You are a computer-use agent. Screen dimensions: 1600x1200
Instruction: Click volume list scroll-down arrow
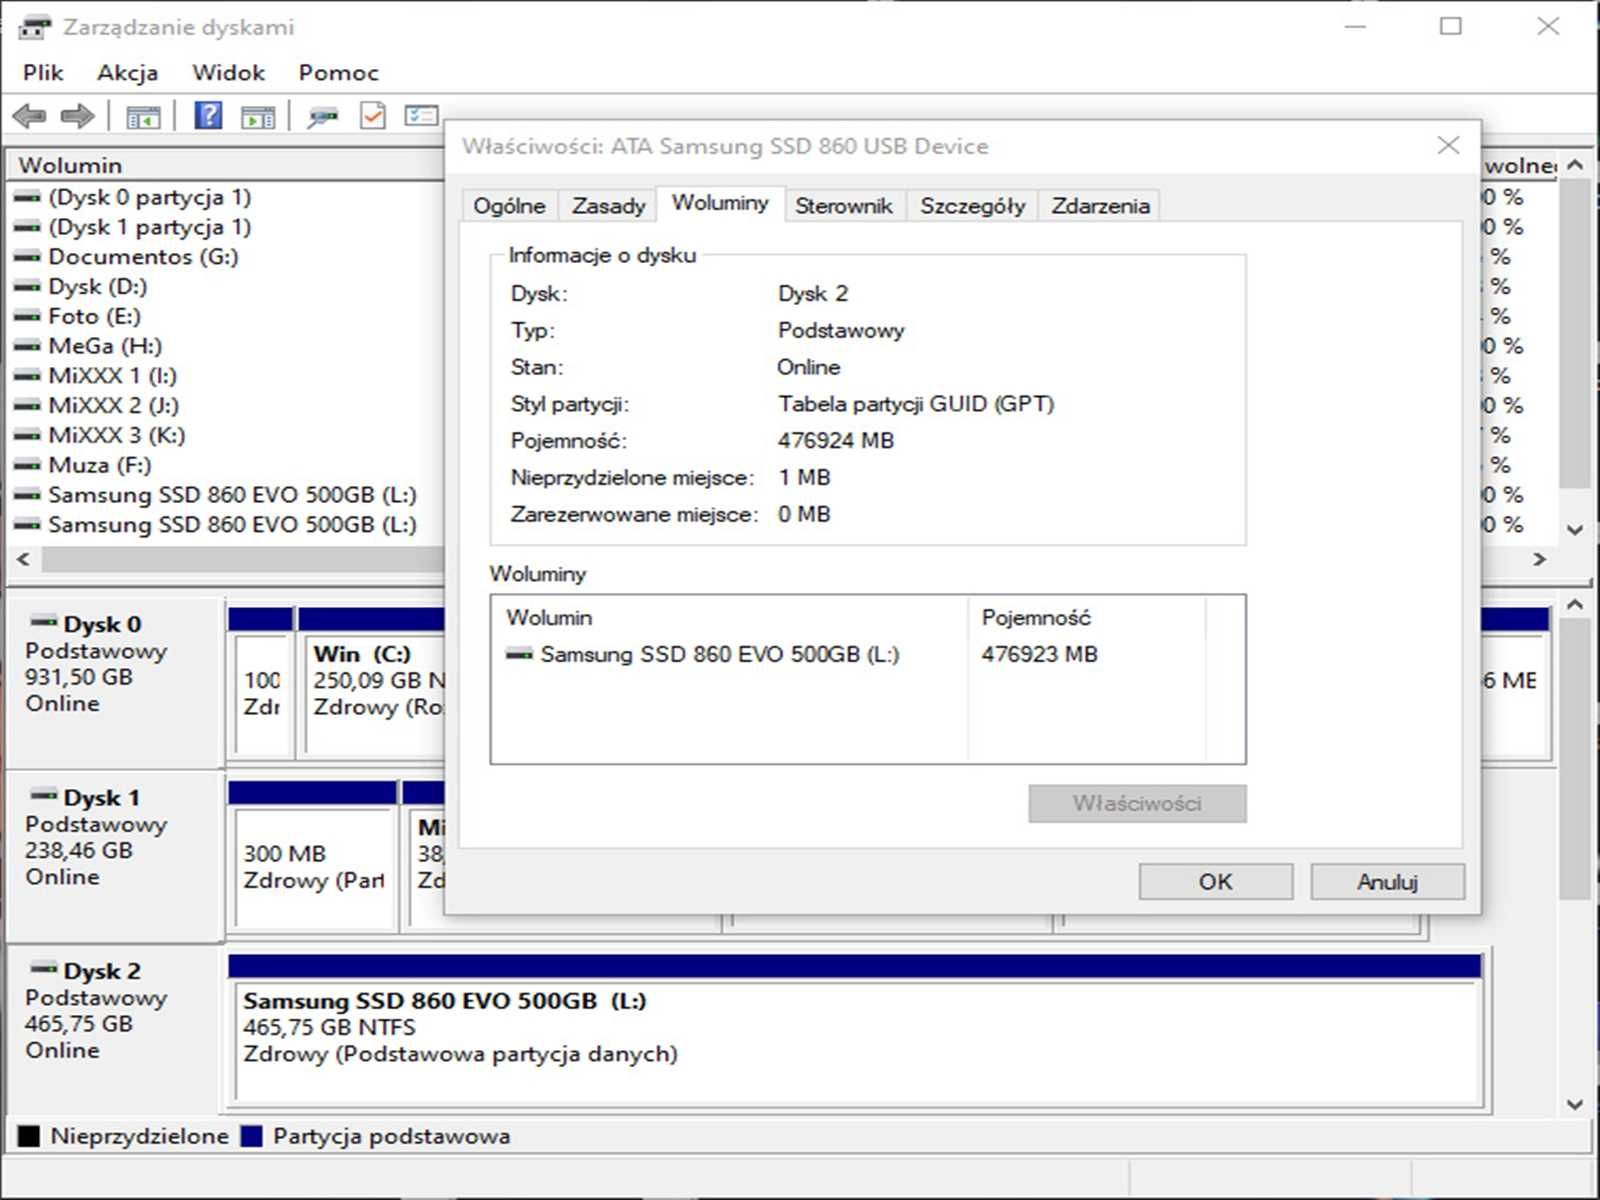[1575, 529]
